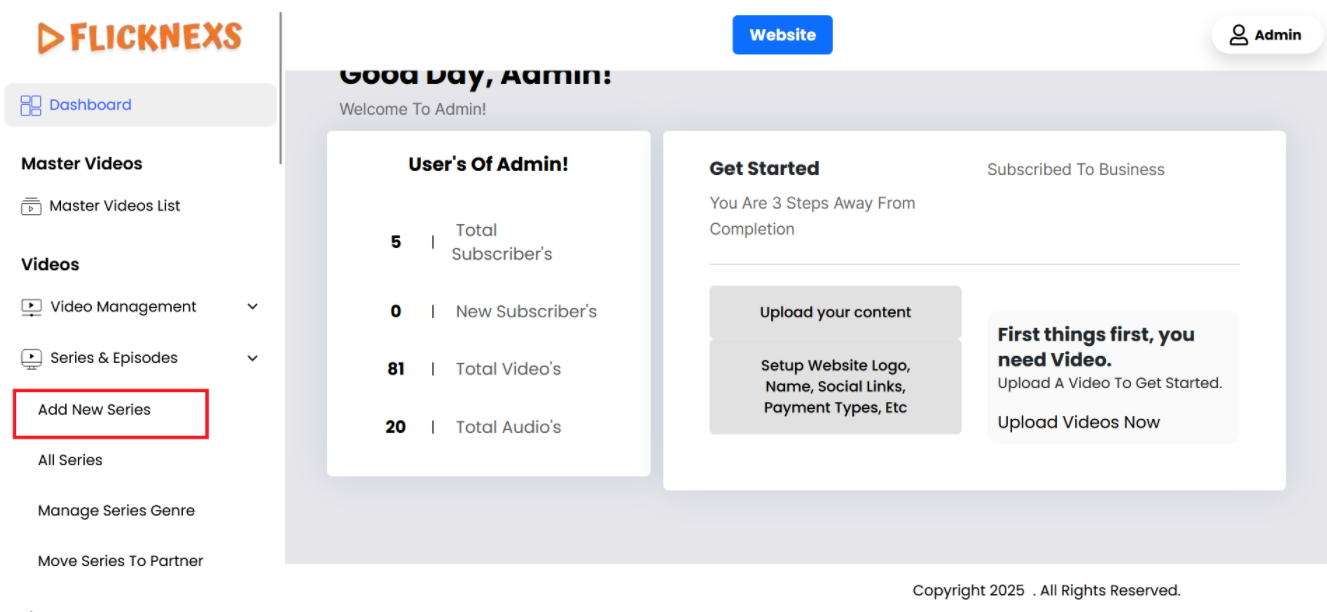1327x612 pixels.
Task: Click the sidebar vertical scrollbar
Action: [281, 88]
